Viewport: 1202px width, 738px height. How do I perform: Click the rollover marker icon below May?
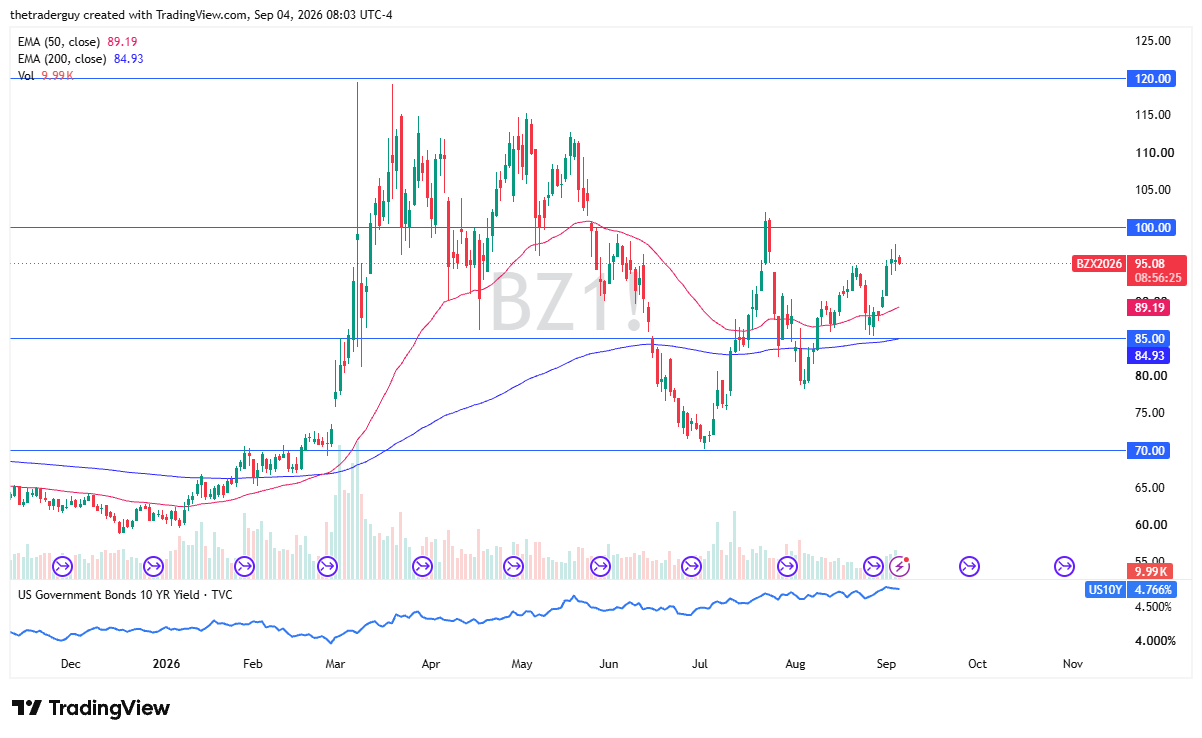513,567
